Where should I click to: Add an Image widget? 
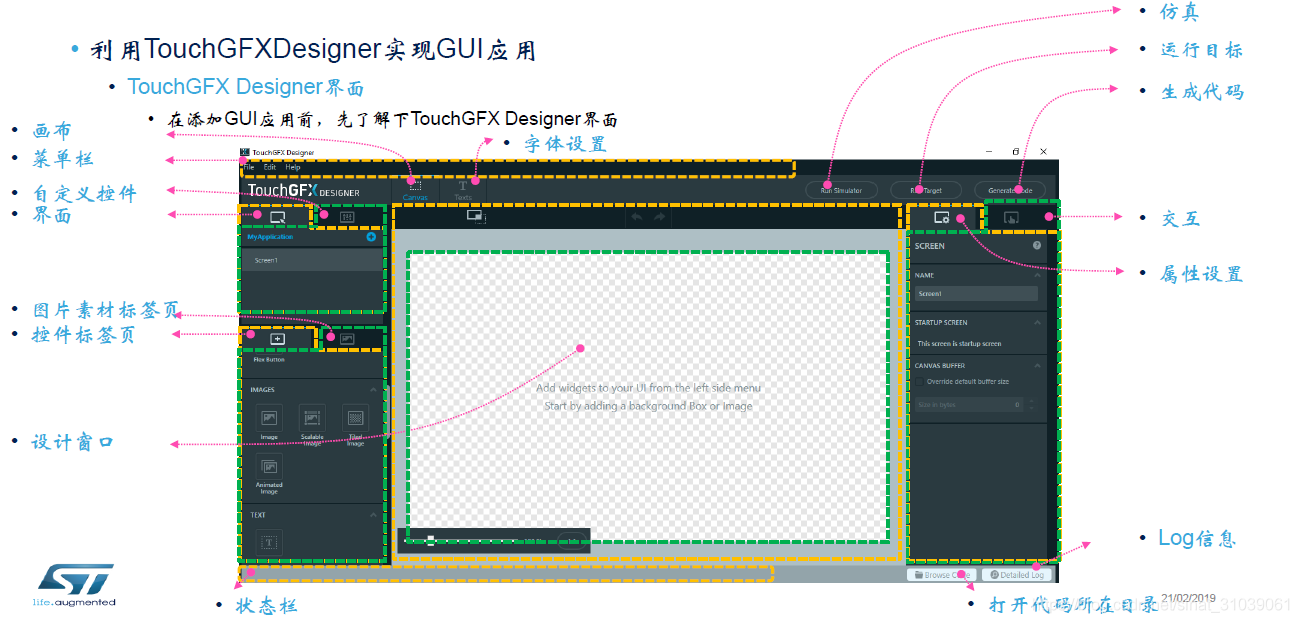269,422
